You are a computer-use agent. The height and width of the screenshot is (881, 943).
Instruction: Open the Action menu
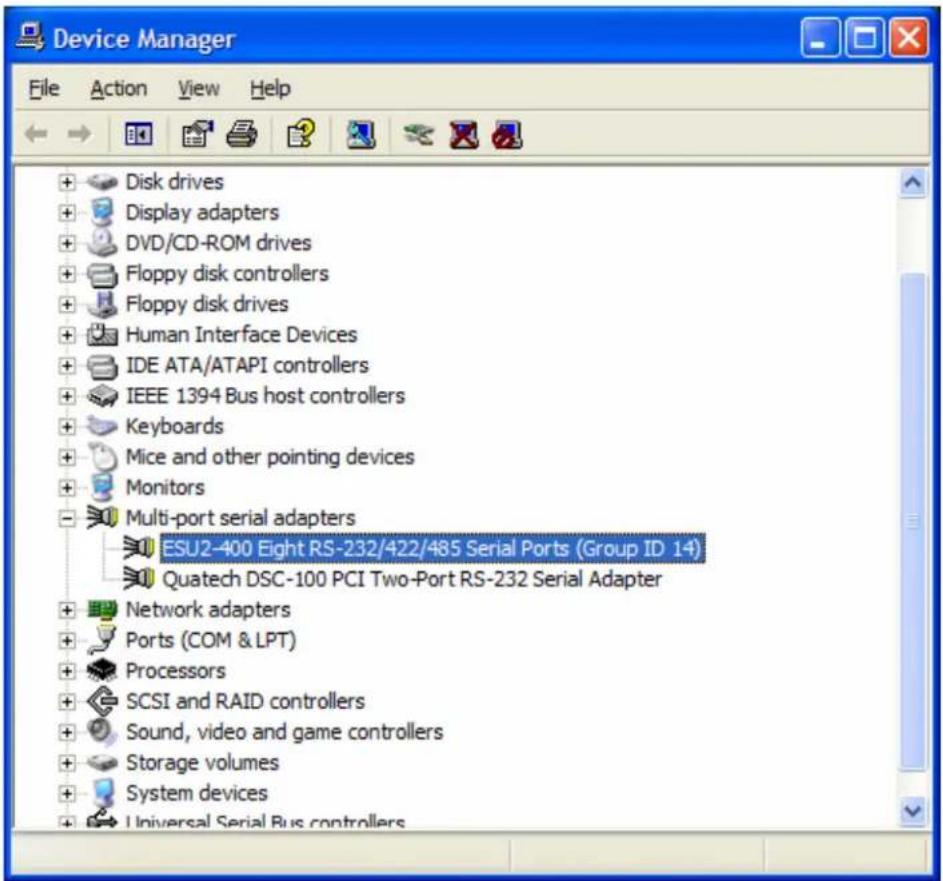118,88
